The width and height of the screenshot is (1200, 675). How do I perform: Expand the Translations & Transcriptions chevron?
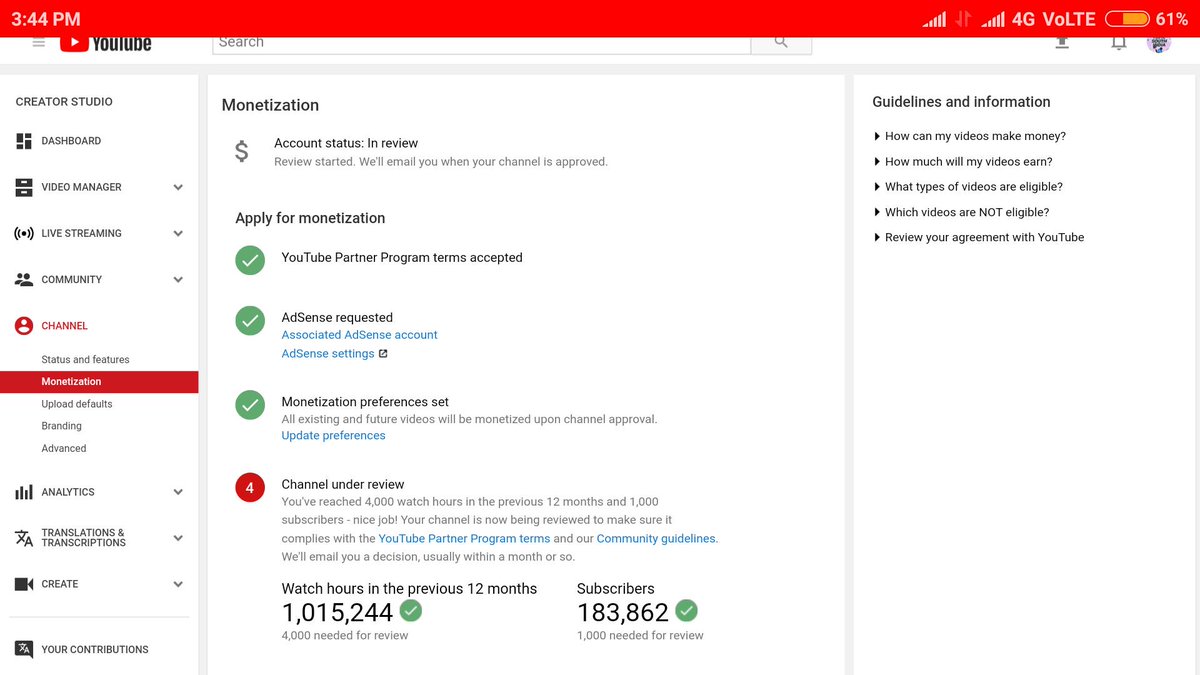178,538
